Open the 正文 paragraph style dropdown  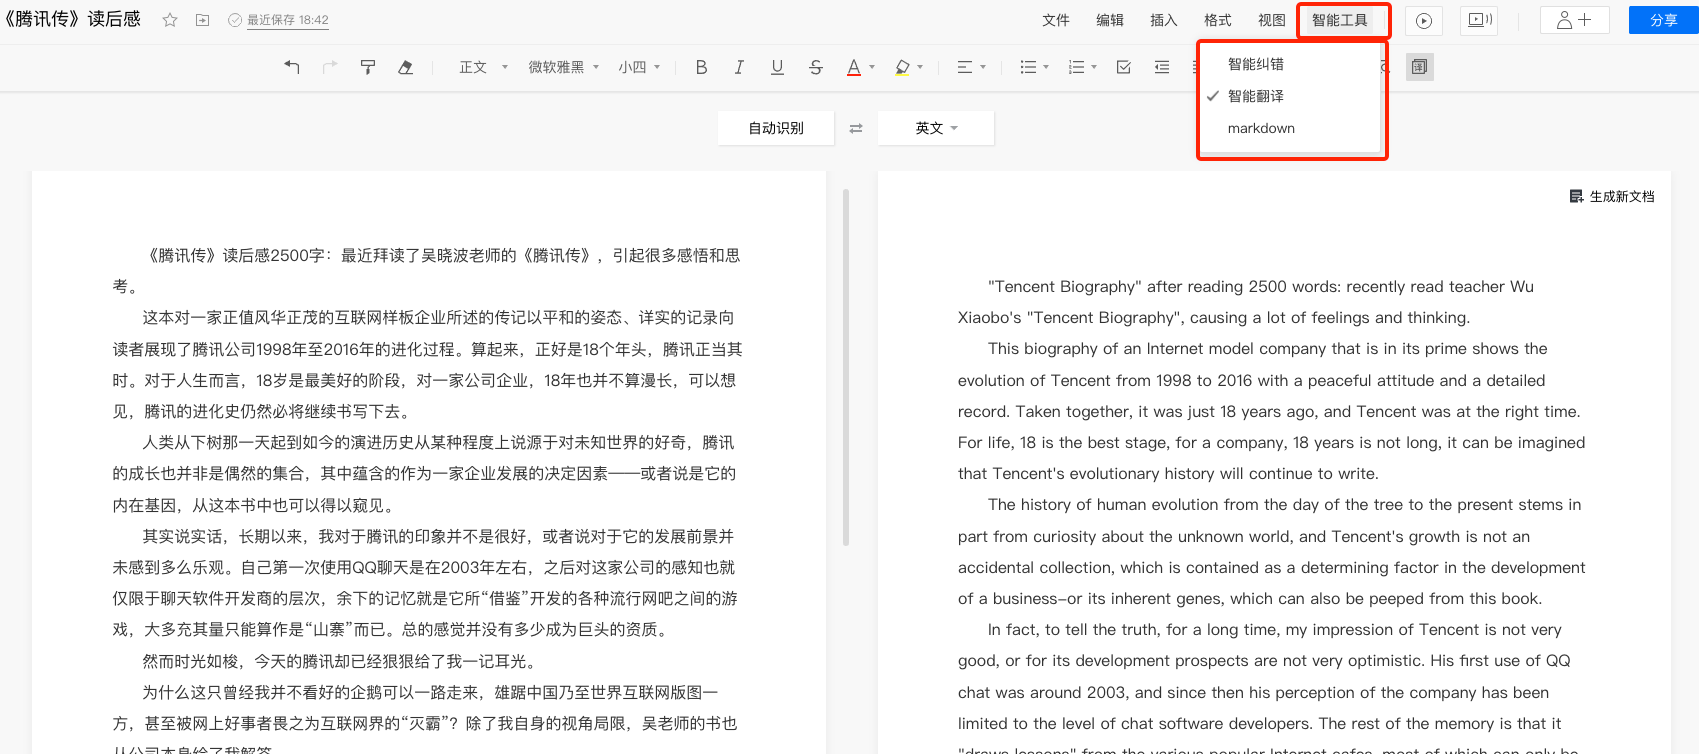click(x=484, y=67)
